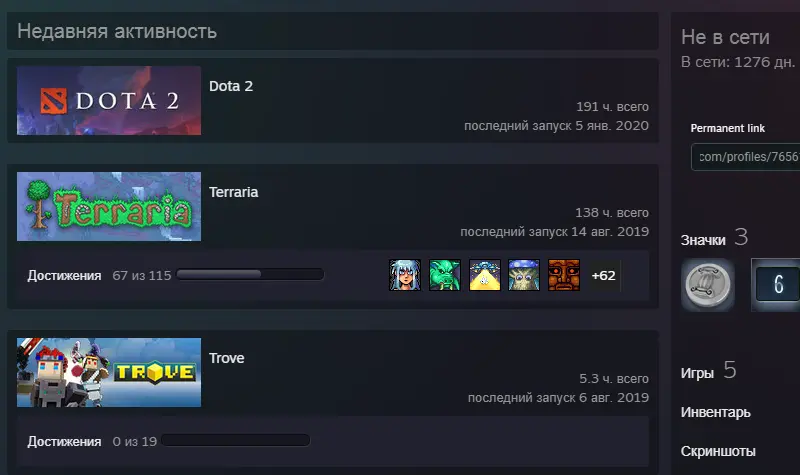This screenshot has height=475, width=800.
Task: Open the silver pillar community badge
Action: click(x=708, y=284)
